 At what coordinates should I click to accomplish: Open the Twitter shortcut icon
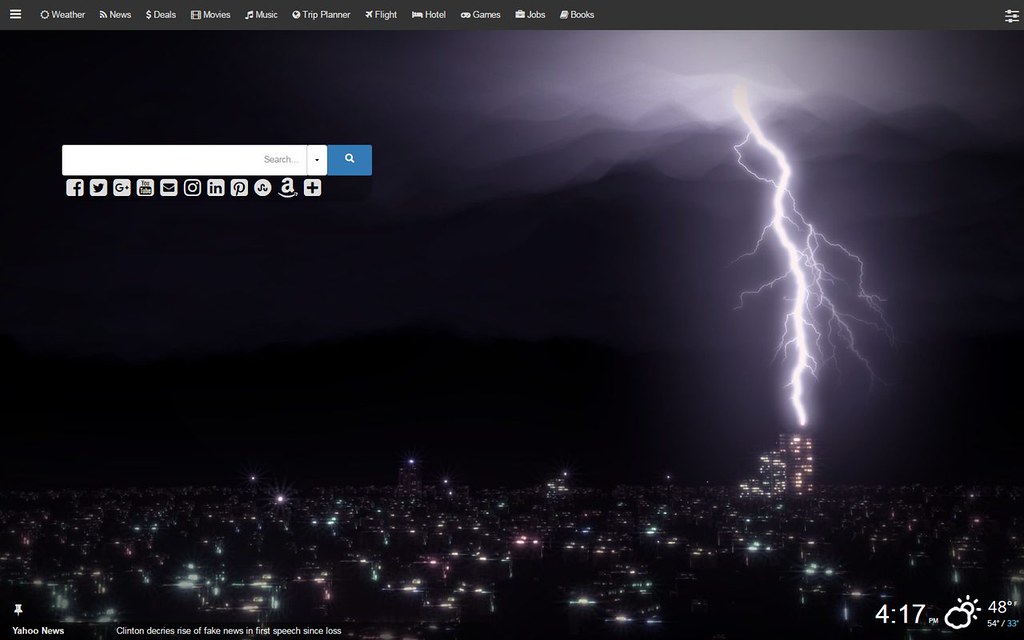(x=98, y=188)
